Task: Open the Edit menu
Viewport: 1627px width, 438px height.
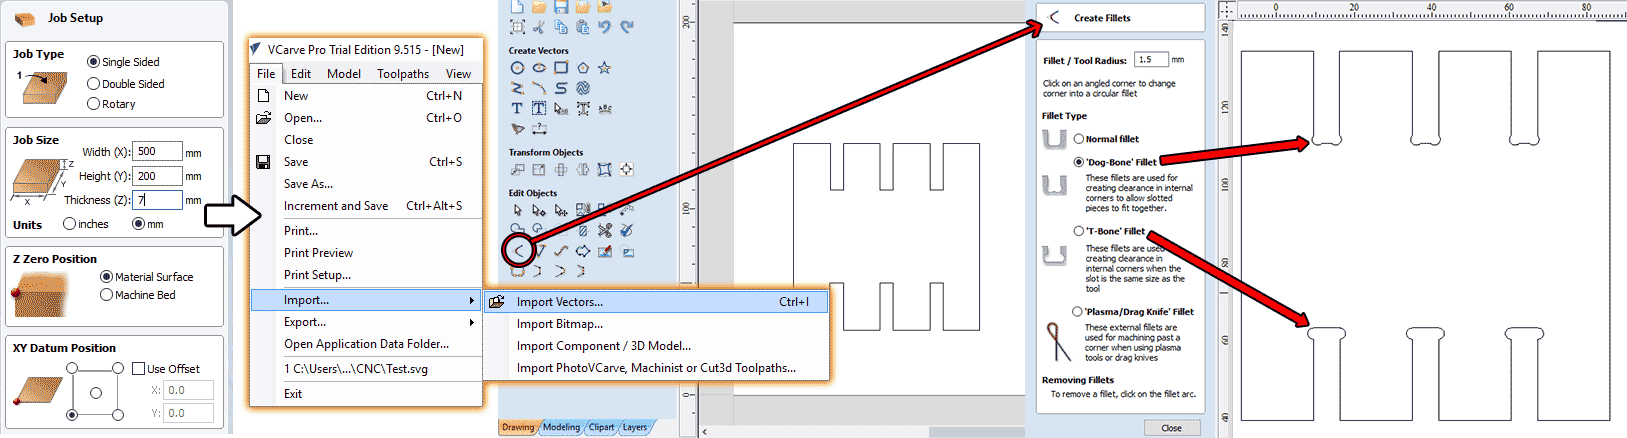Action: coord(301,73)
